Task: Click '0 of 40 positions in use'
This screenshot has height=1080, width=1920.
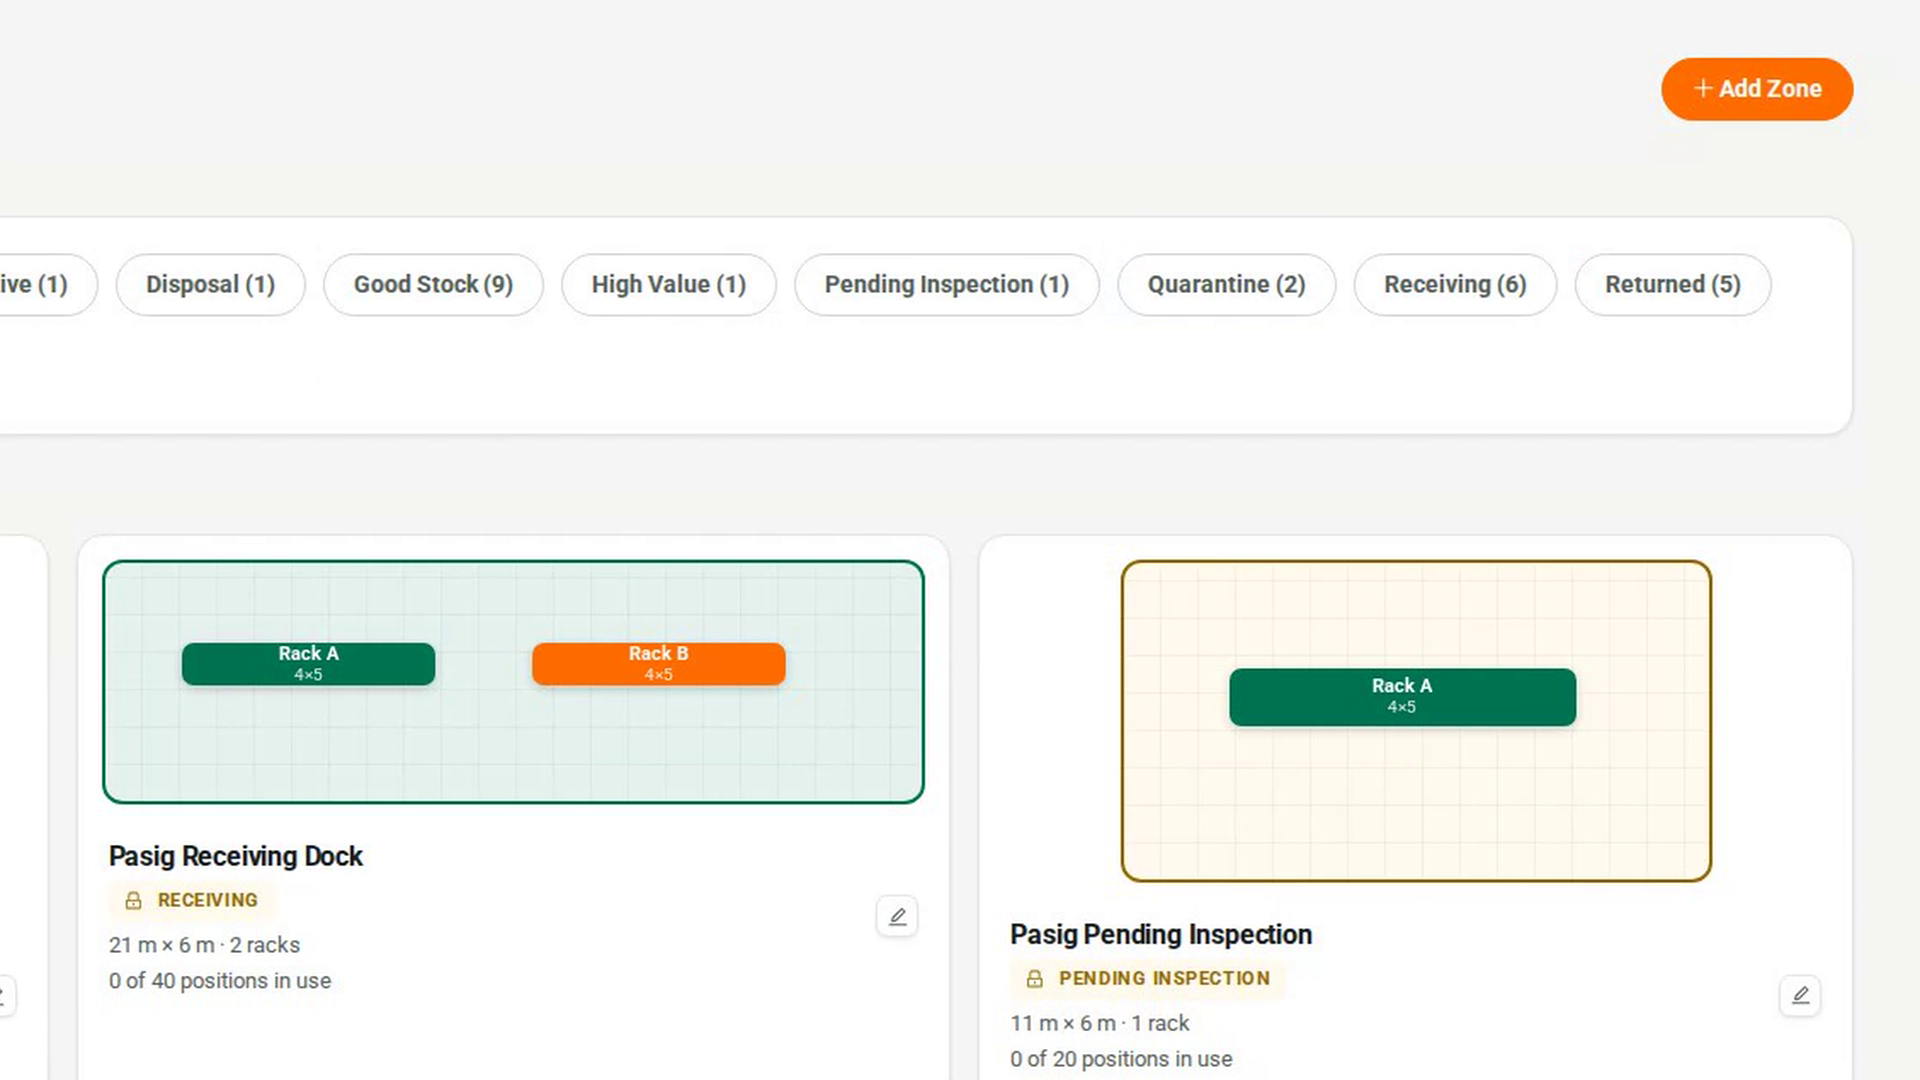Action: pos(220,981)
